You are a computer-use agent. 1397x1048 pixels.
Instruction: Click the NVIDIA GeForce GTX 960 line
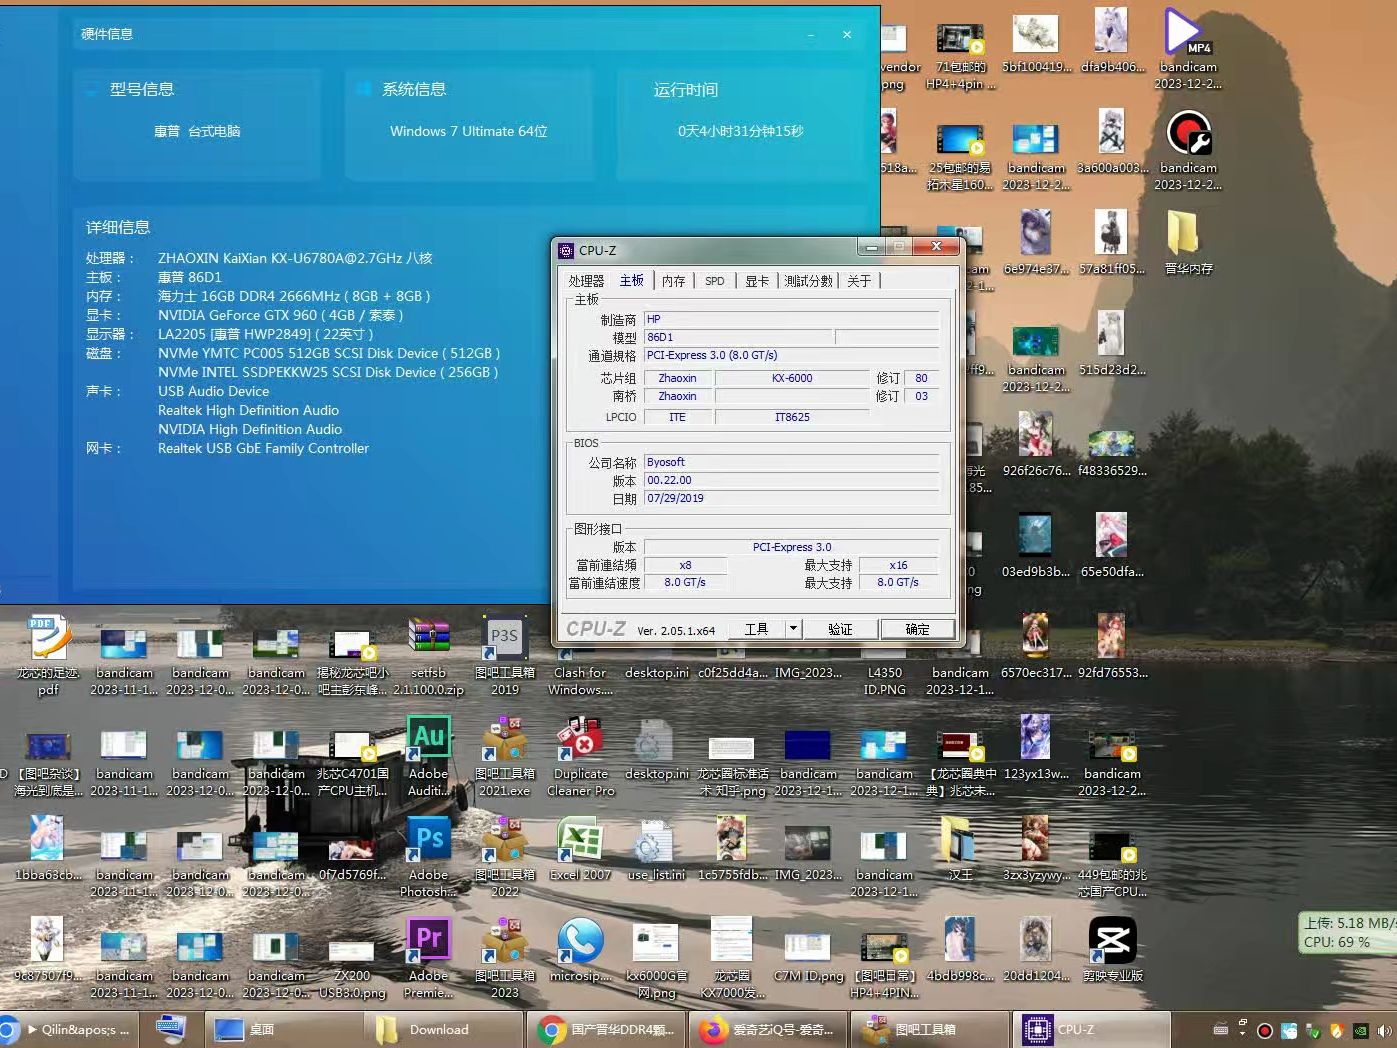[280, 315]
